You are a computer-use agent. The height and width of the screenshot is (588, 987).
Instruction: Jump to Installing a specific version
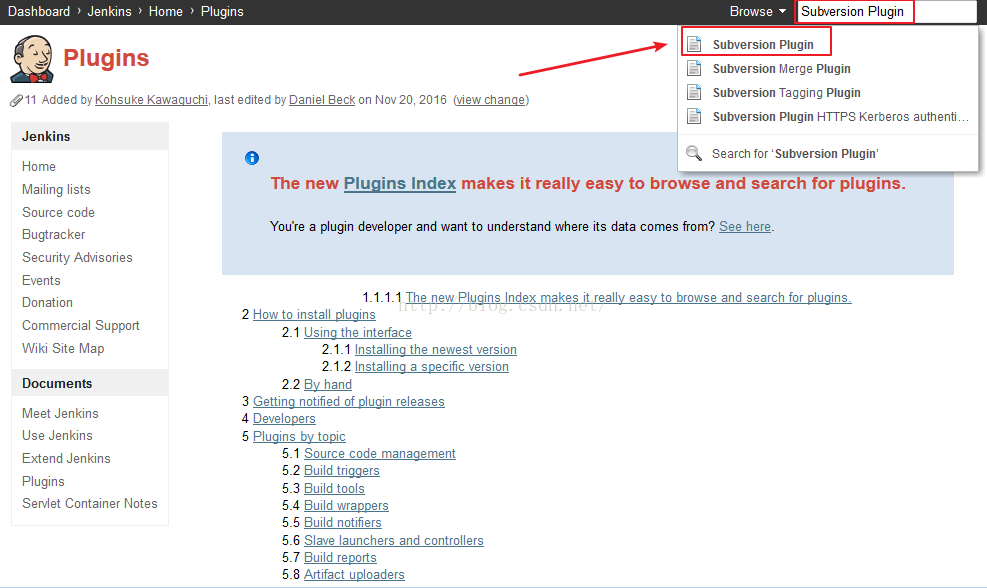pos(432,366)
